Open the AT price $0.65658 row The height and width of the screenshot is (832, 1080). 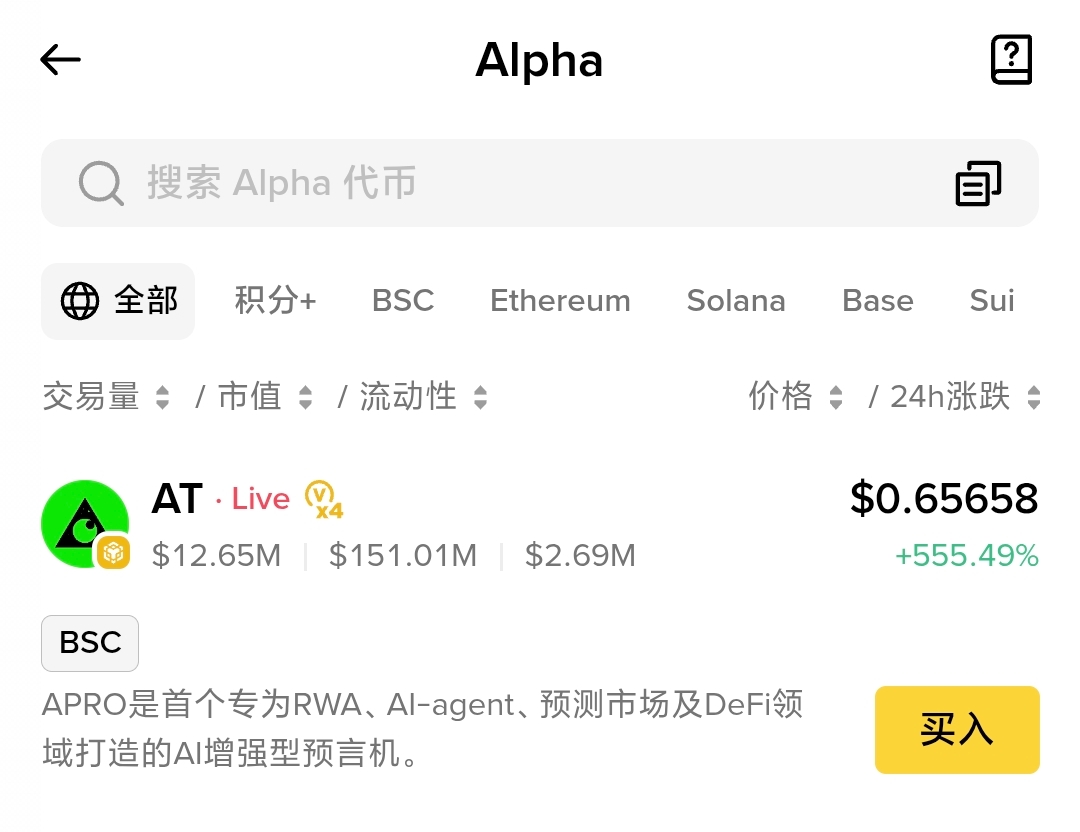pyautogui.click(x=943, y=499)
